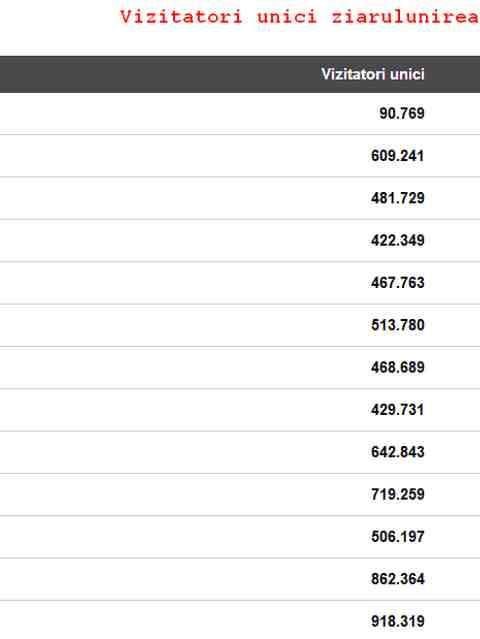480x639 pixels.
Task: Select the 90.769 visitor value
Action: coord(402,113)
